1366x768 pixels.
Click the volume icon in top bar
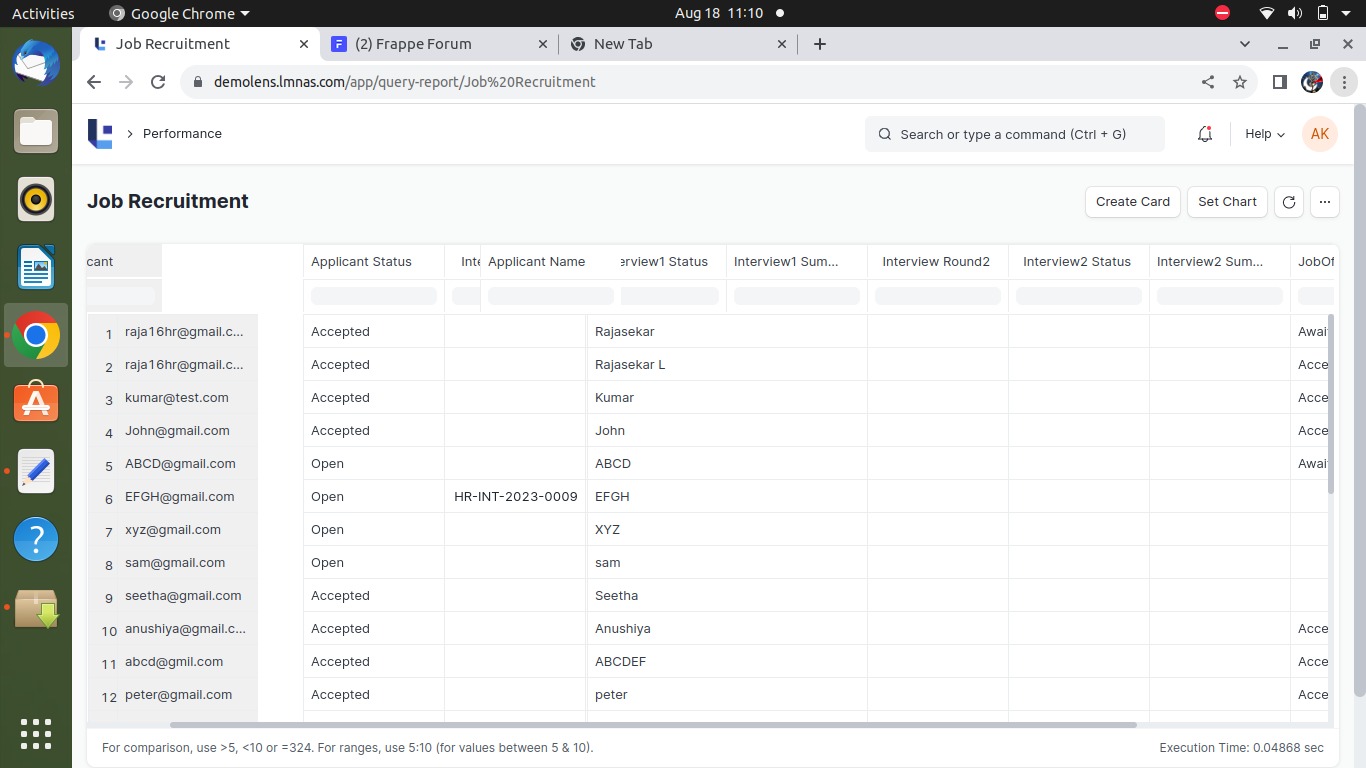[x=1295, y=13]
